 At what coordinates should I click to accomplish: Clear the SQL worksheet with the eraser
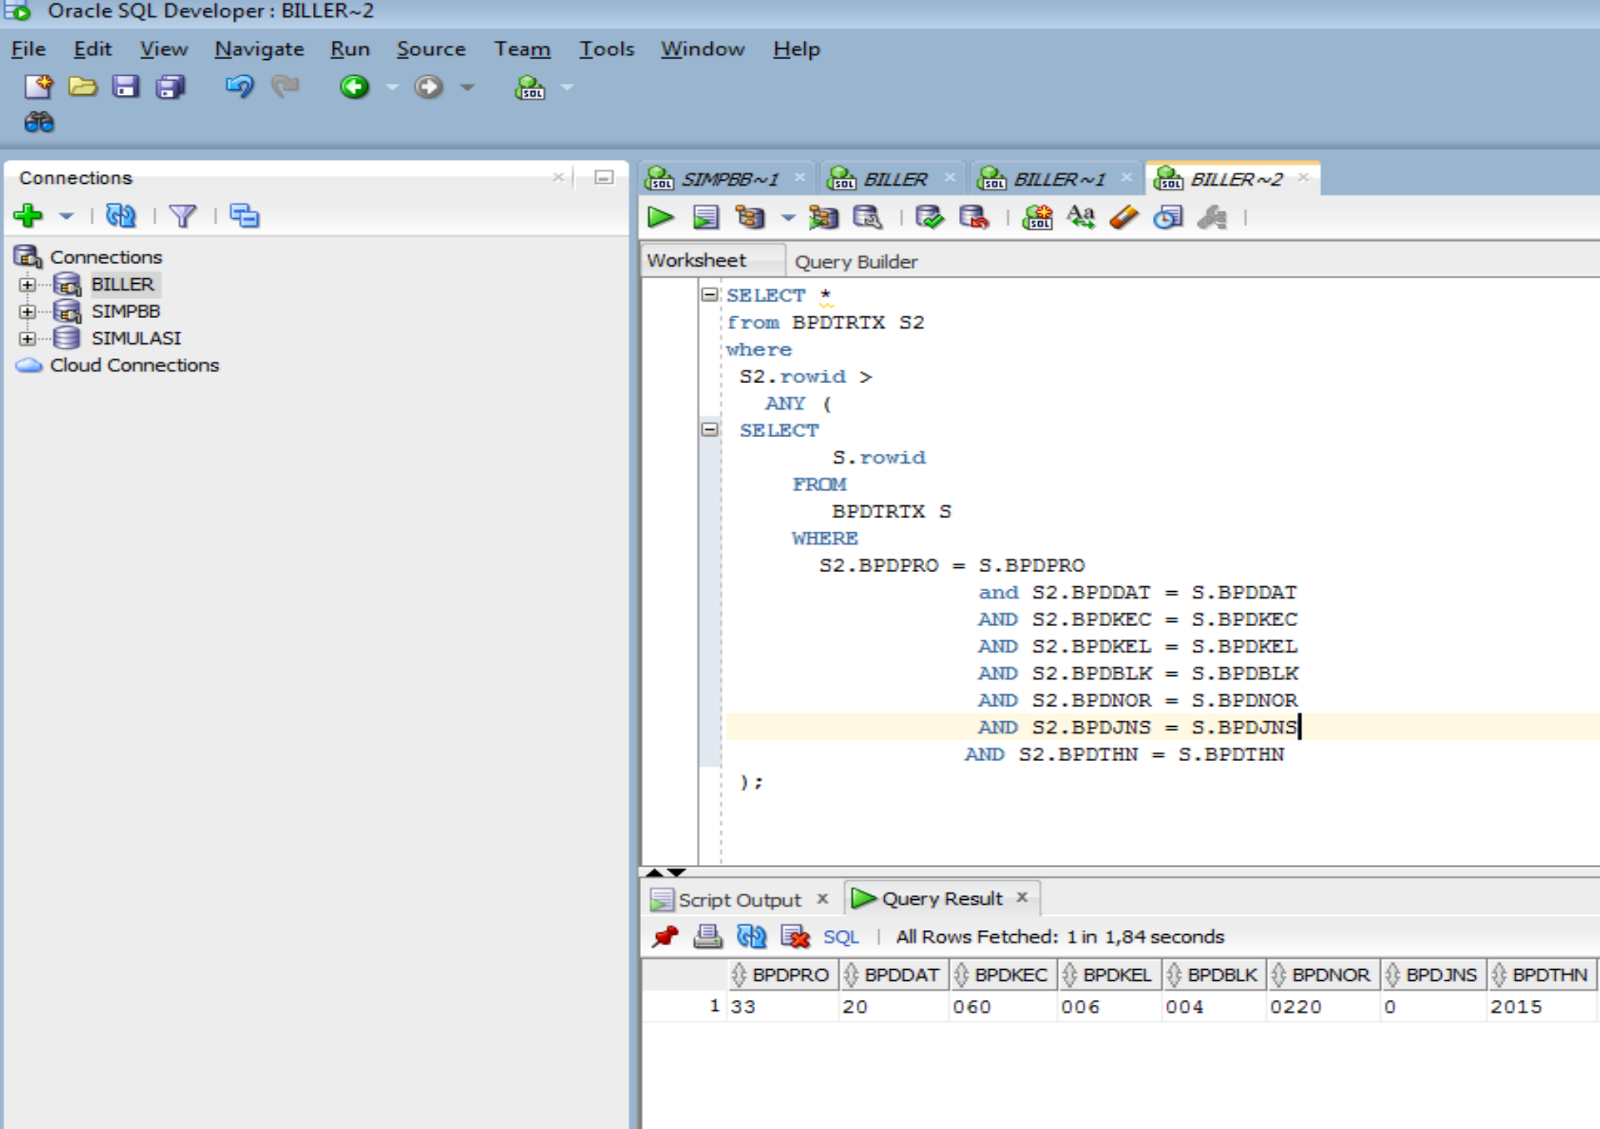click(x=1123, y=216)
